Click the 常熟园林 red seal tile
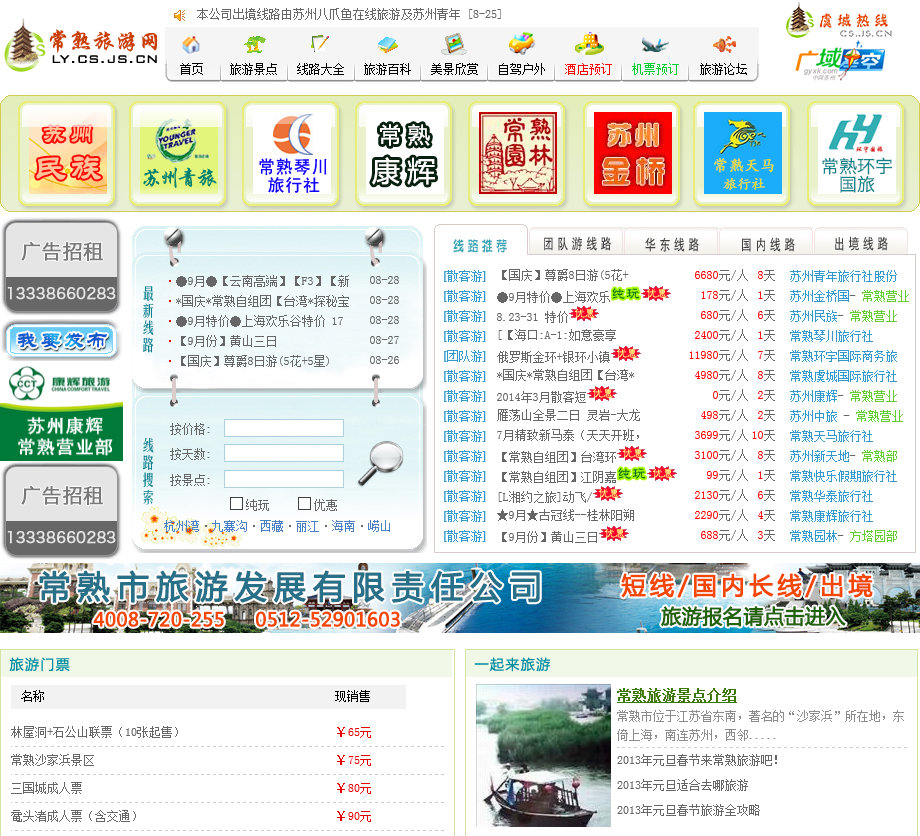The image size is (920, 836). [518, 154]
